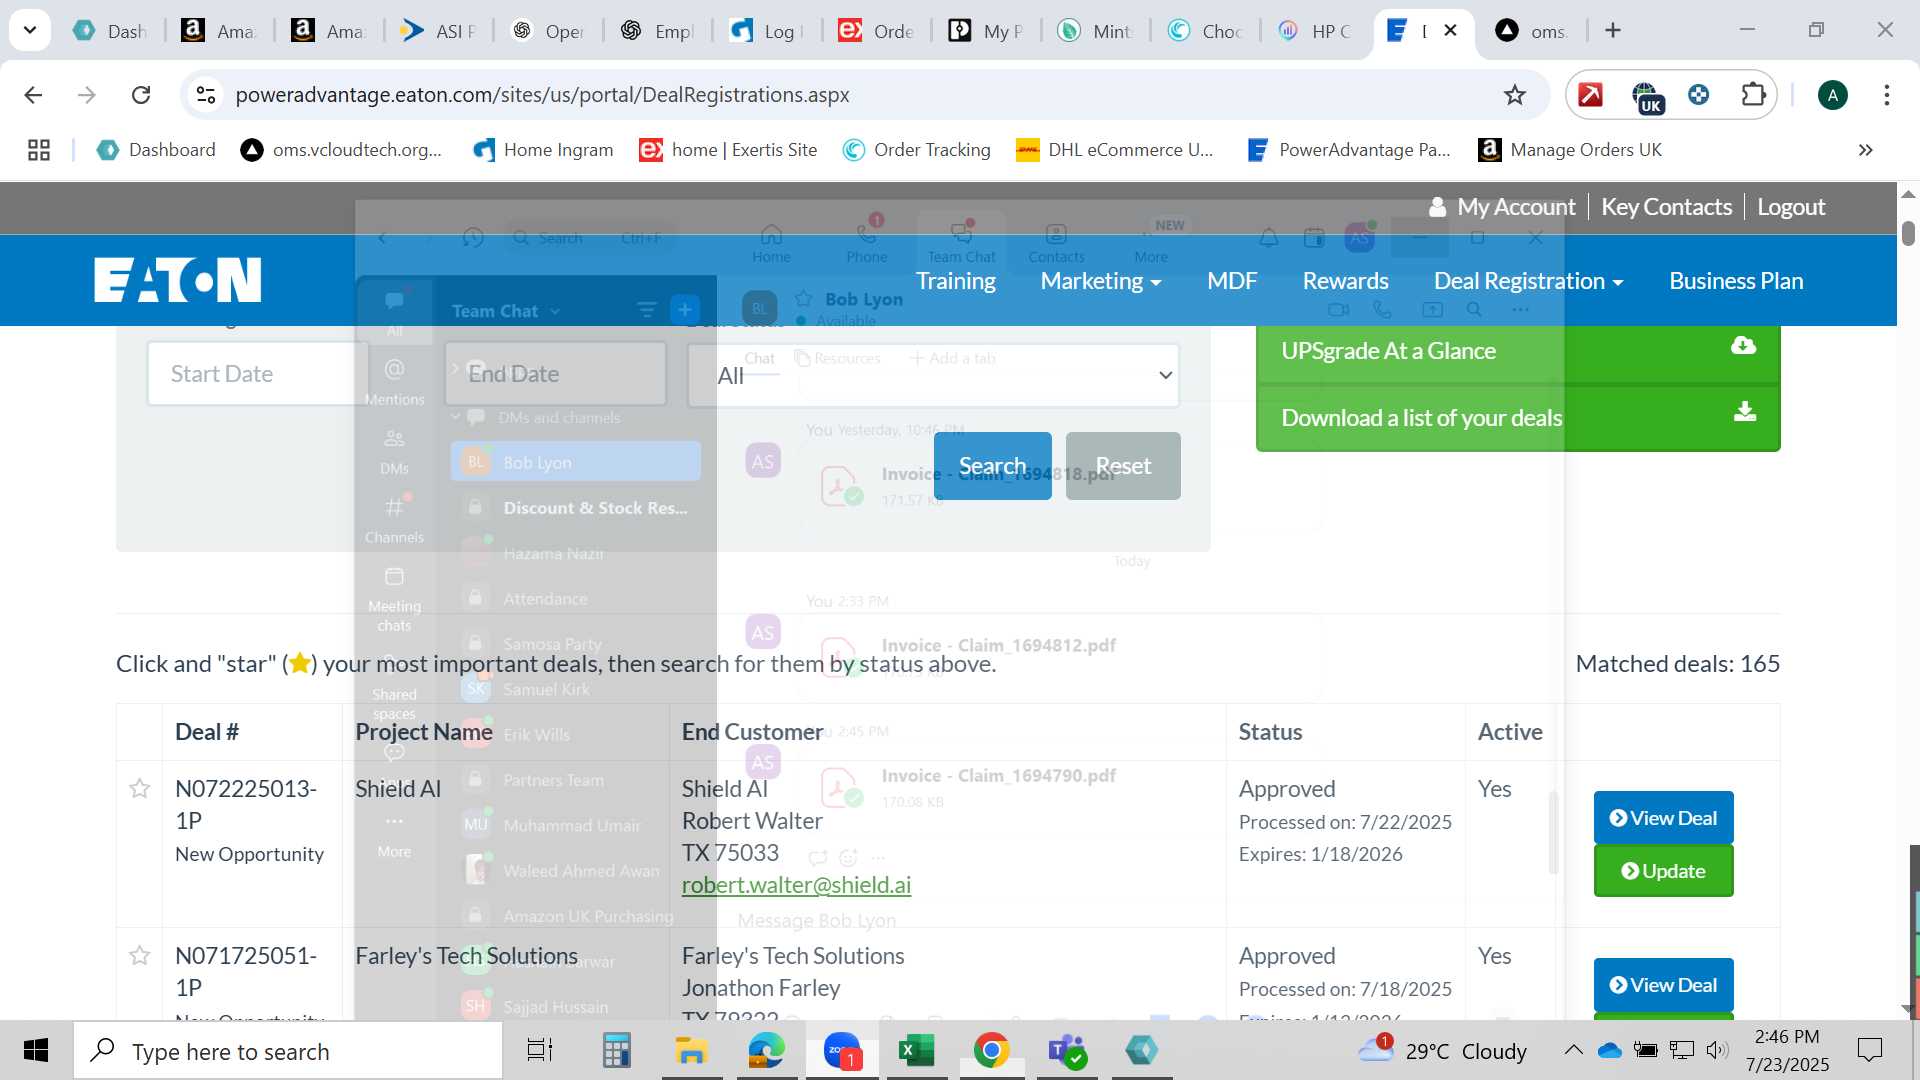Image resolution: width=1920 pixels, height=1080 pixels.
Task: Open robert.walter@shield.ai email link
Action: coord(796,885)
